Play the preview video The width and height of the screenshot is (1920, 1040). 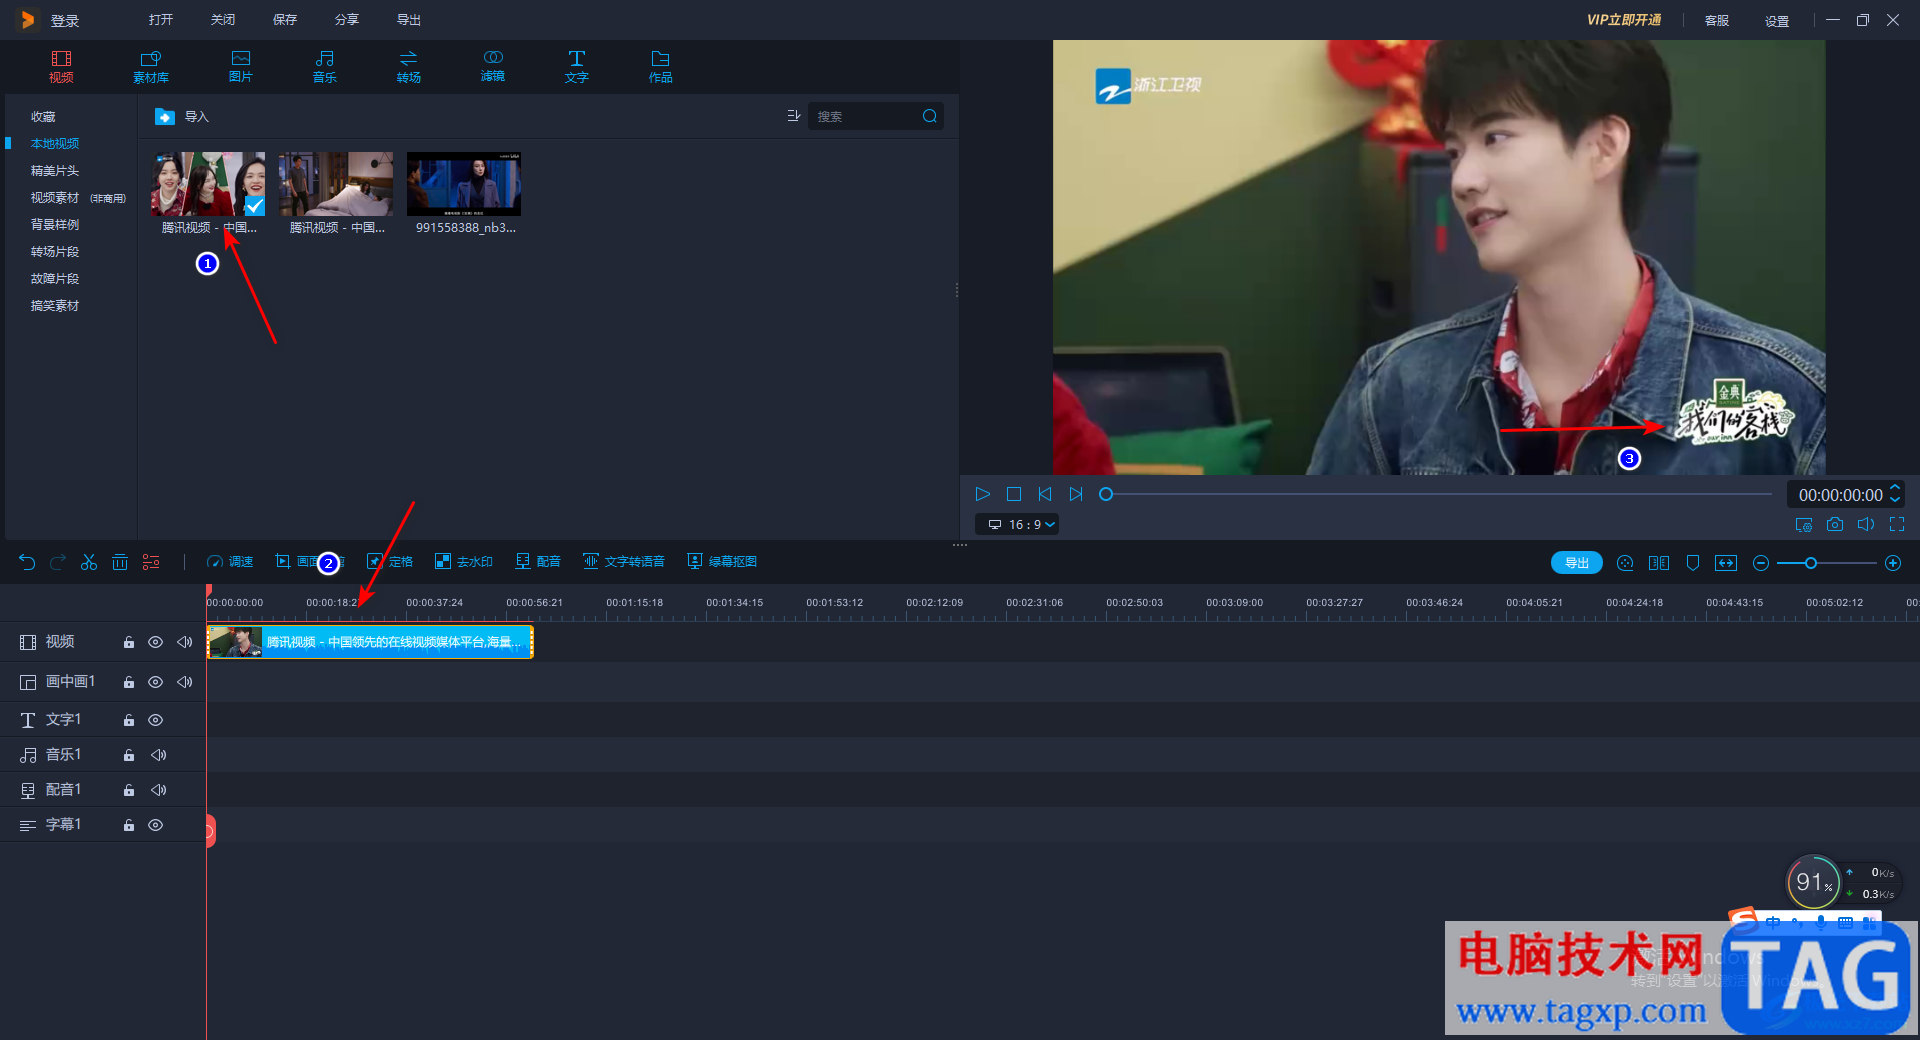click(982, 494)
